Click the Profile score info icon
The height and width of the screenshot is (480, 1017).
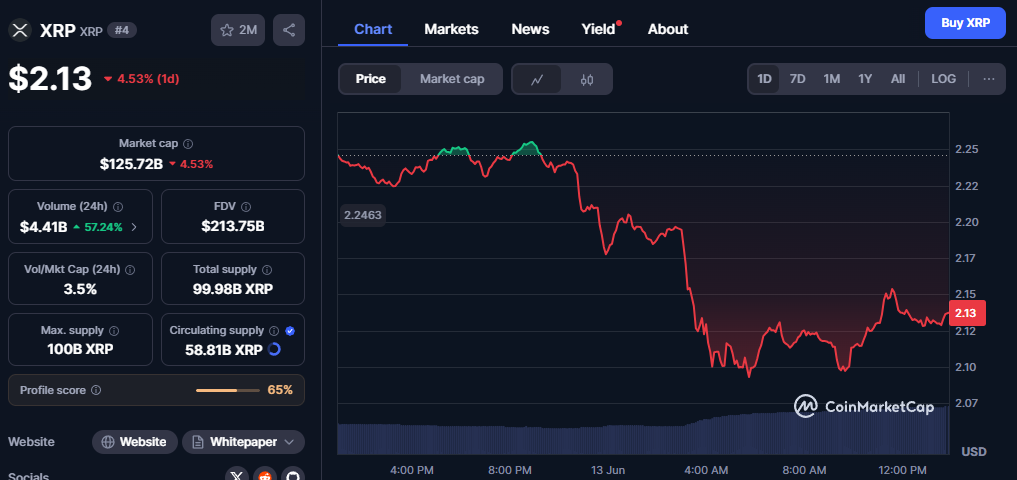pyautogui.click(x=96, y=390)
